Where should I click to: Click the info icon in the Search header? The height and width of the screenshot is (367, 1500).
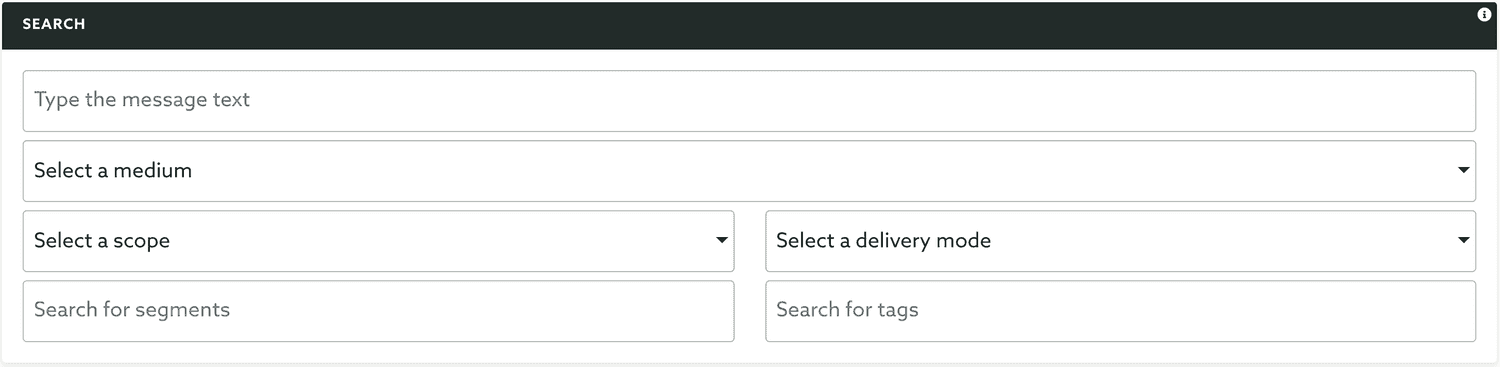1484,15
